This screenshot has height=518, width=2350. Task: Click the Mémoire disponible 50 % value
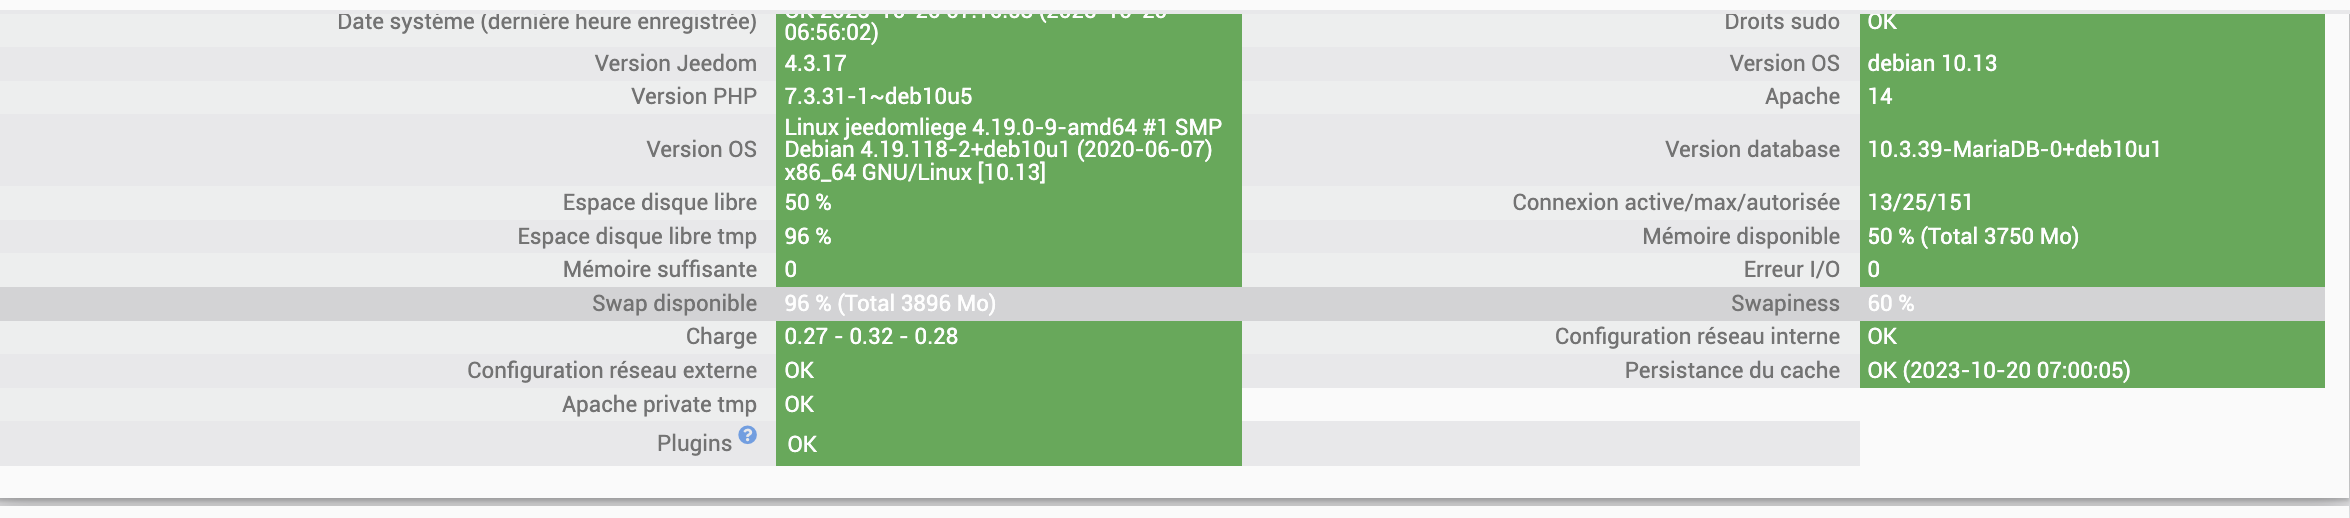pyautogui.click(x=1972, y=236)
